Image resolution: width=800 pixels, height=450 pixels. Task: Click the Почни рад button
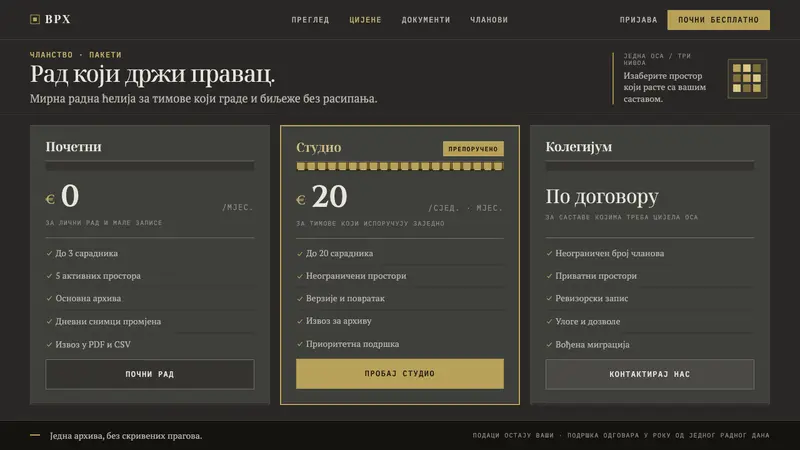coord(150,374)
